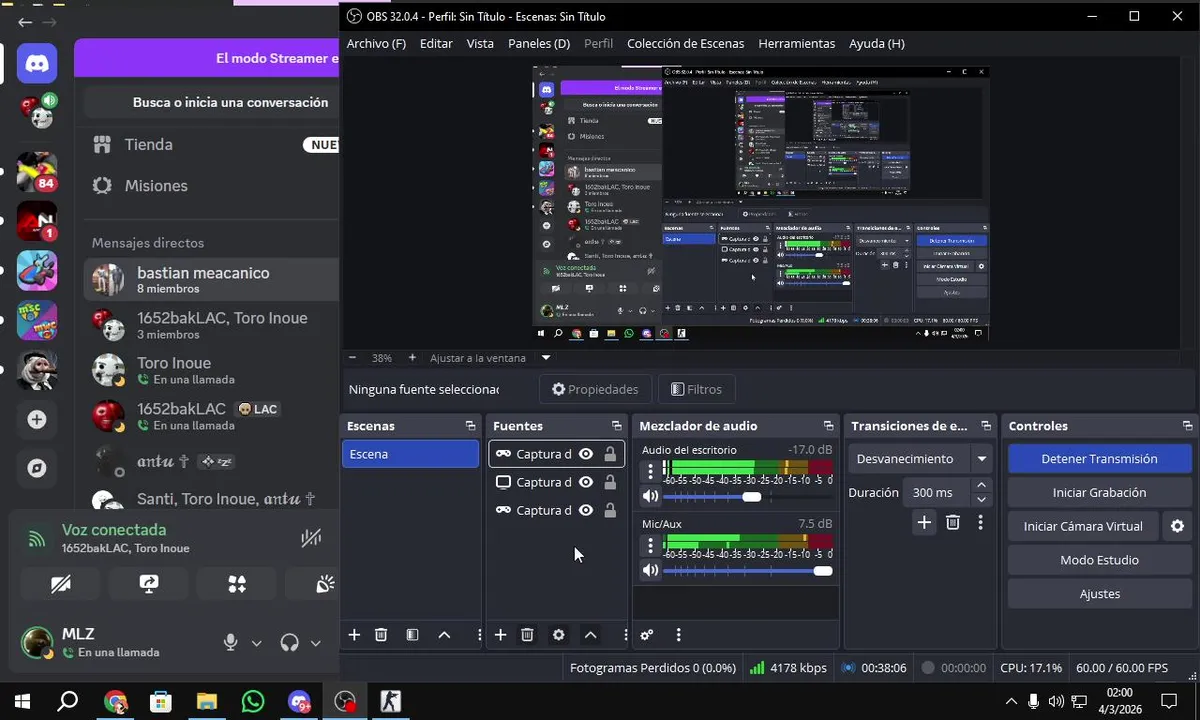Move source up arrow in Fuentes toolbar
This screenshot has width=1200, height=720.
590,635
